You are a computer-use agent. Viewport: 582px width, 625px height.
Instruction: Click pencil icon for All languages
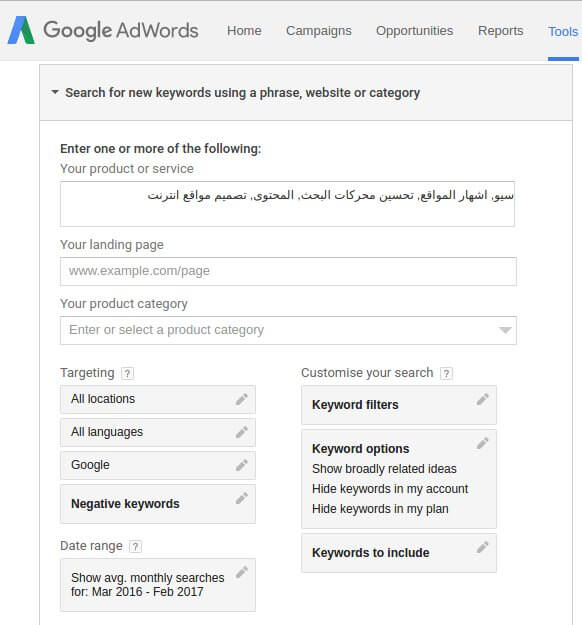pos(242,432)
